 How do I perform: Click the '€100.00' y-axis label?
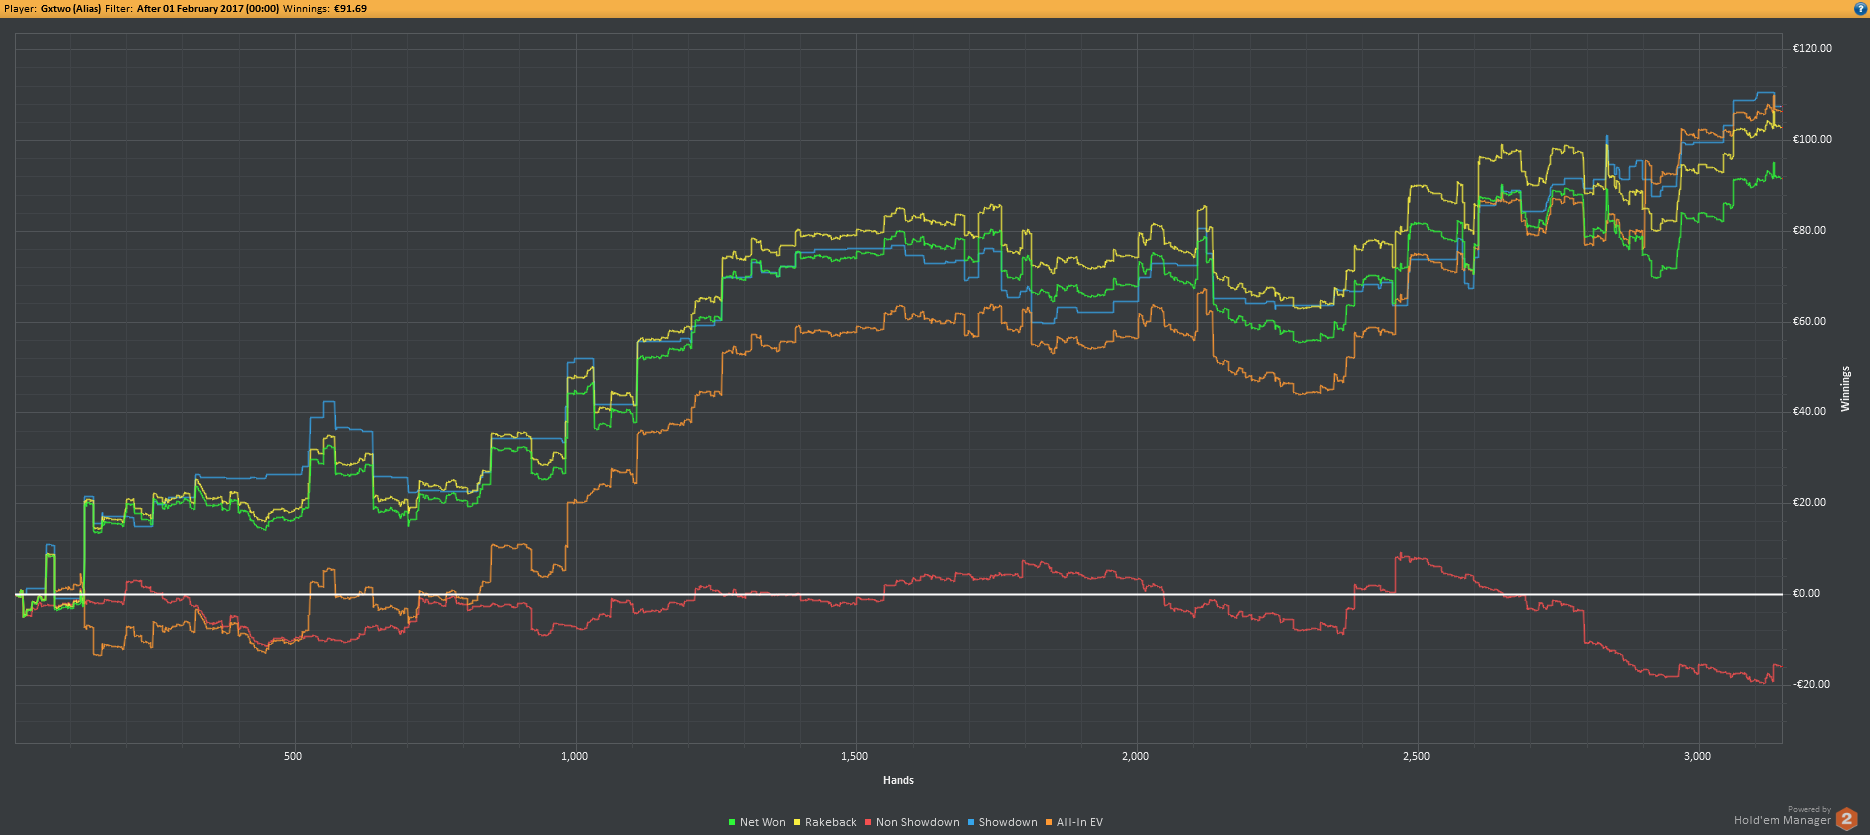[x=1812, y=139]
